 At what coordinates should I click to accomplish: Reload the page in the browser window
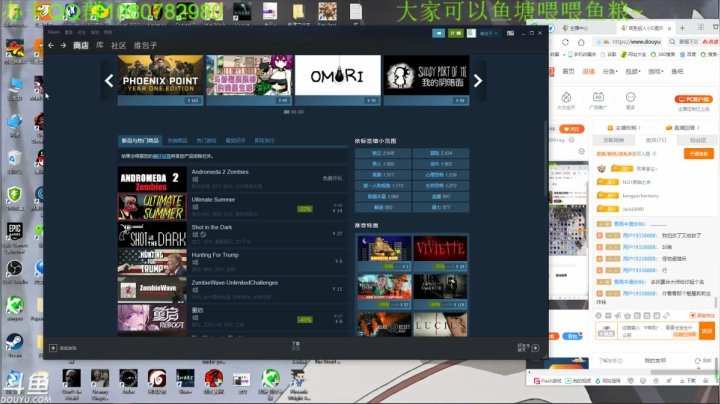565,42
